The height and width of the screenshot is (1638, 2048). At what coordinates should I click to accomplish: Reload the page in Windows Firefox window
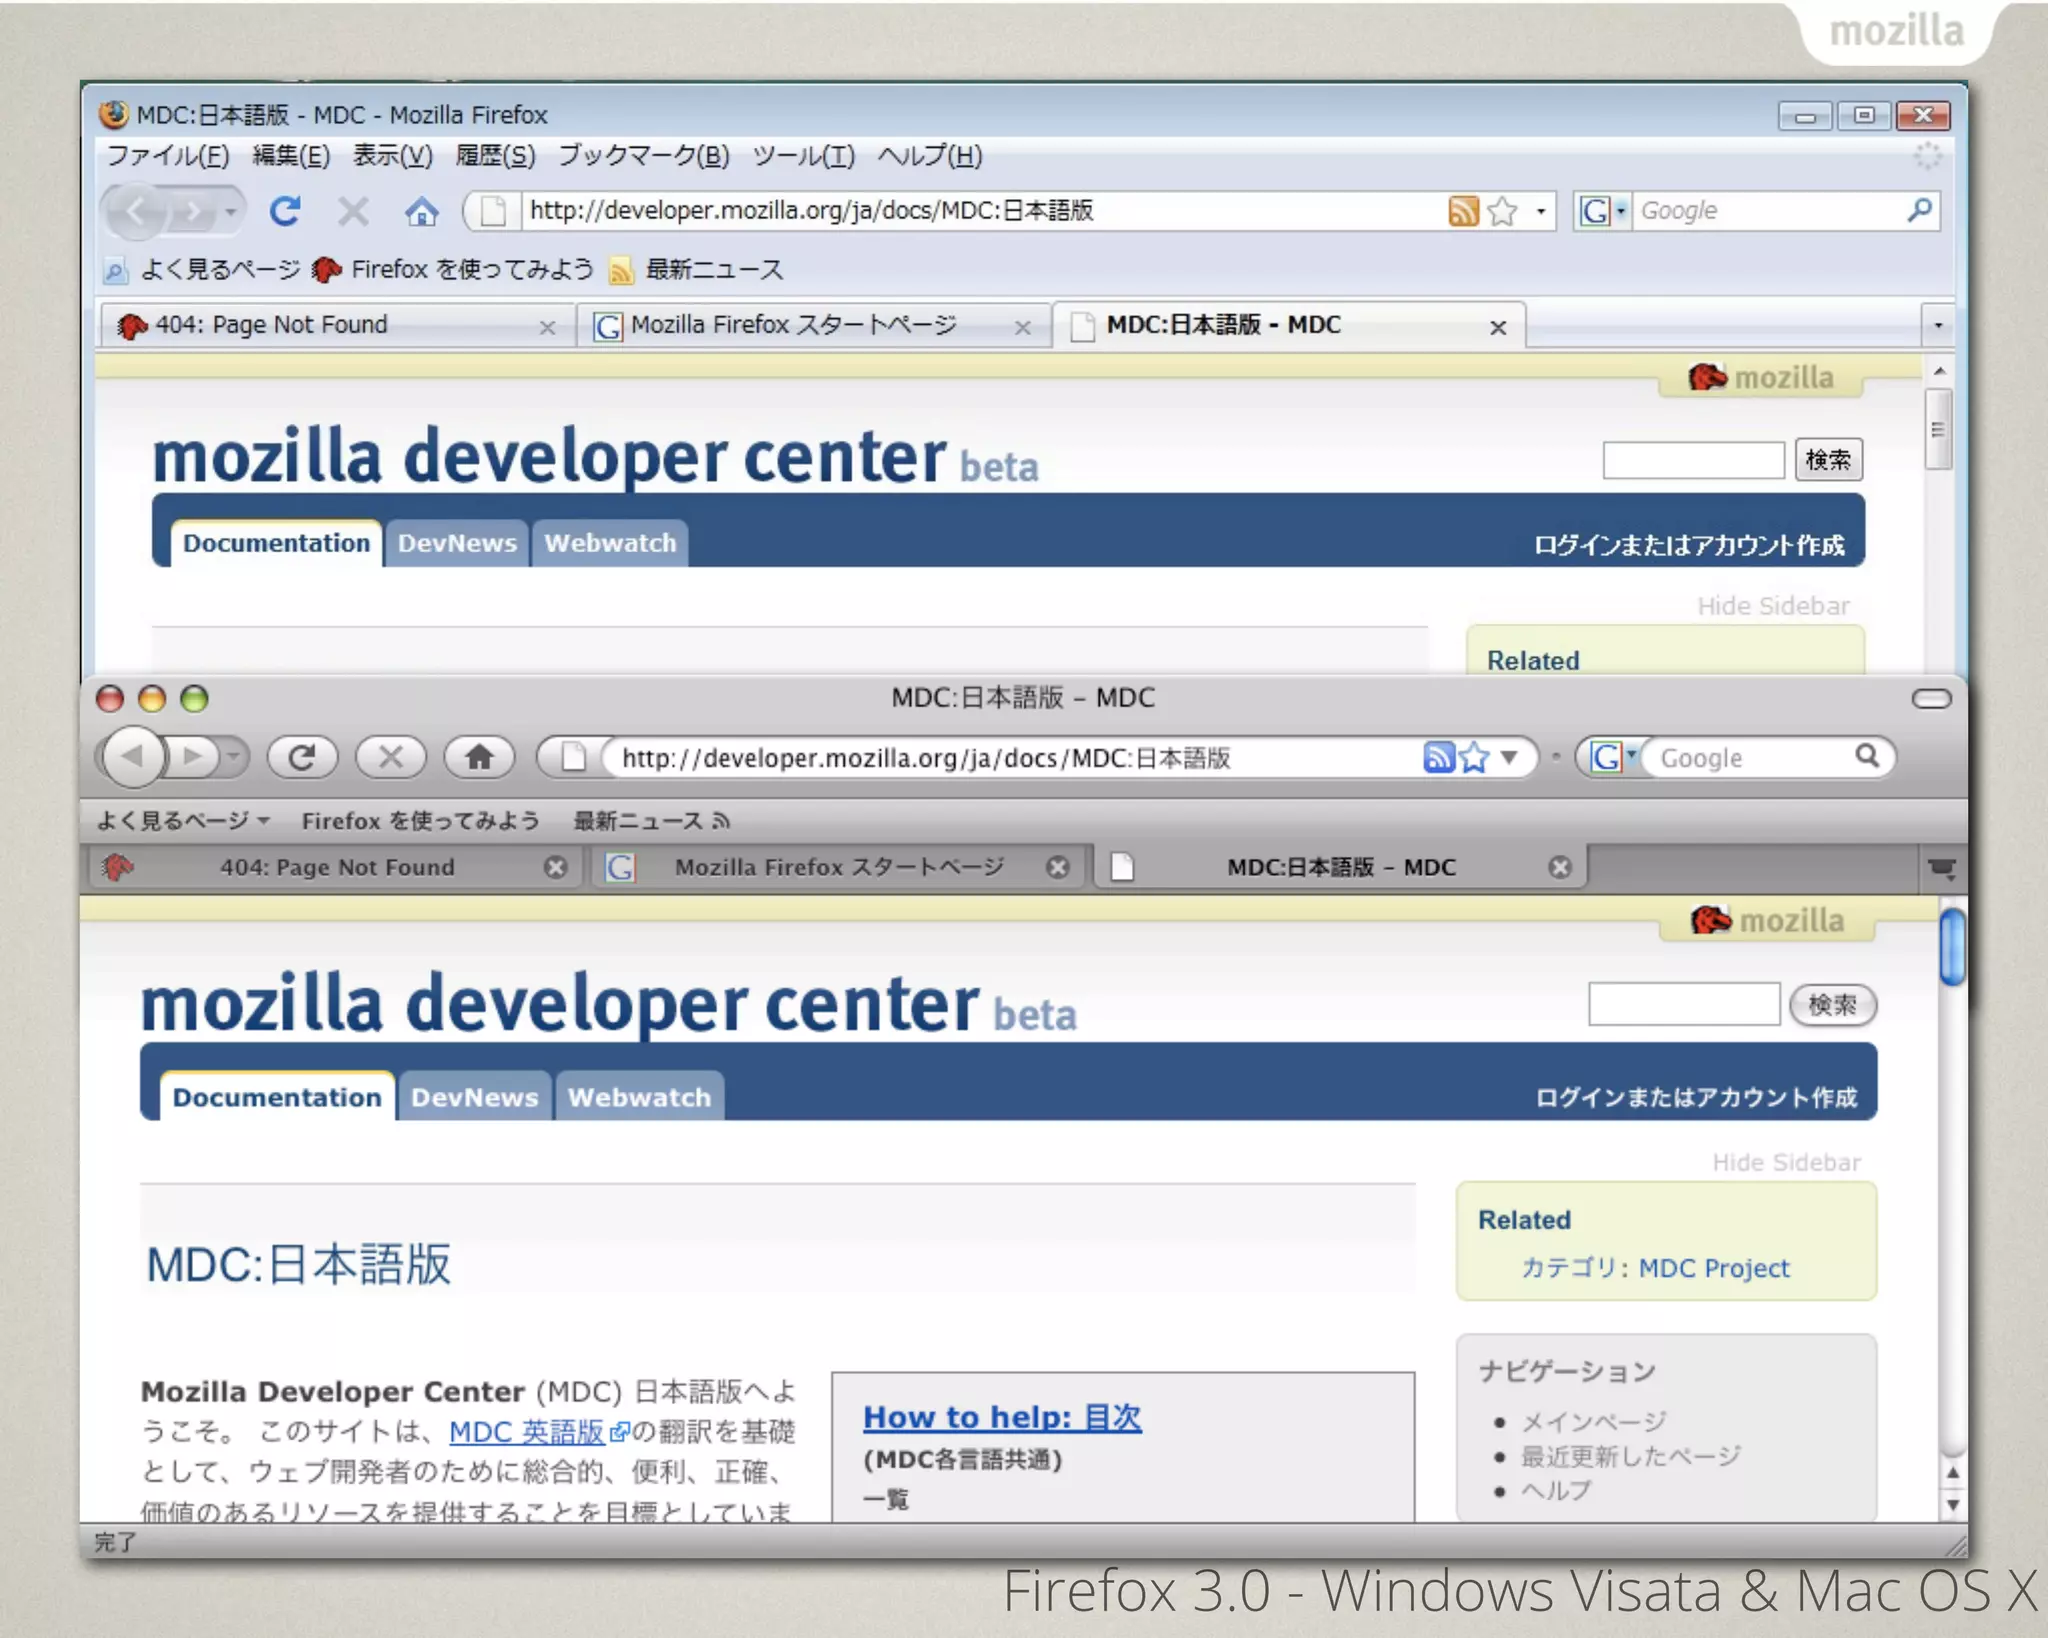[286, 211]
